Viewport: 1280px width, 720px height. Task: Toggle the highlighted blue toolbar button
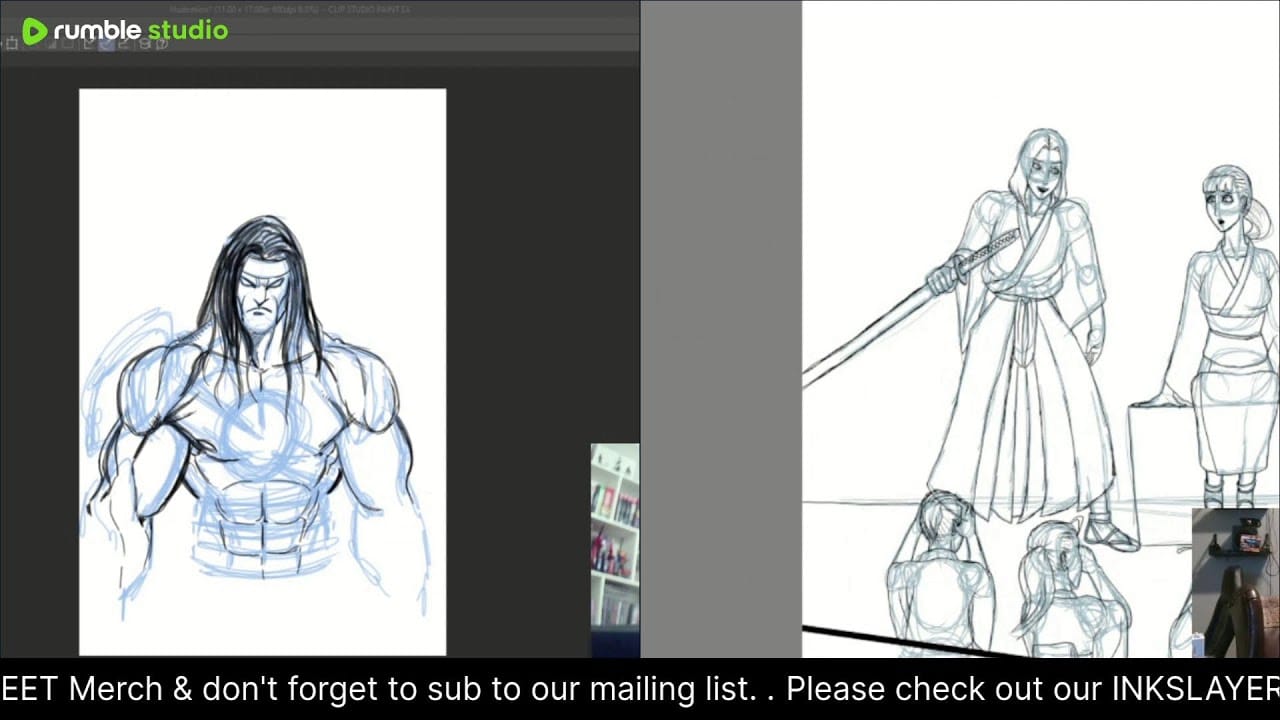107,44
